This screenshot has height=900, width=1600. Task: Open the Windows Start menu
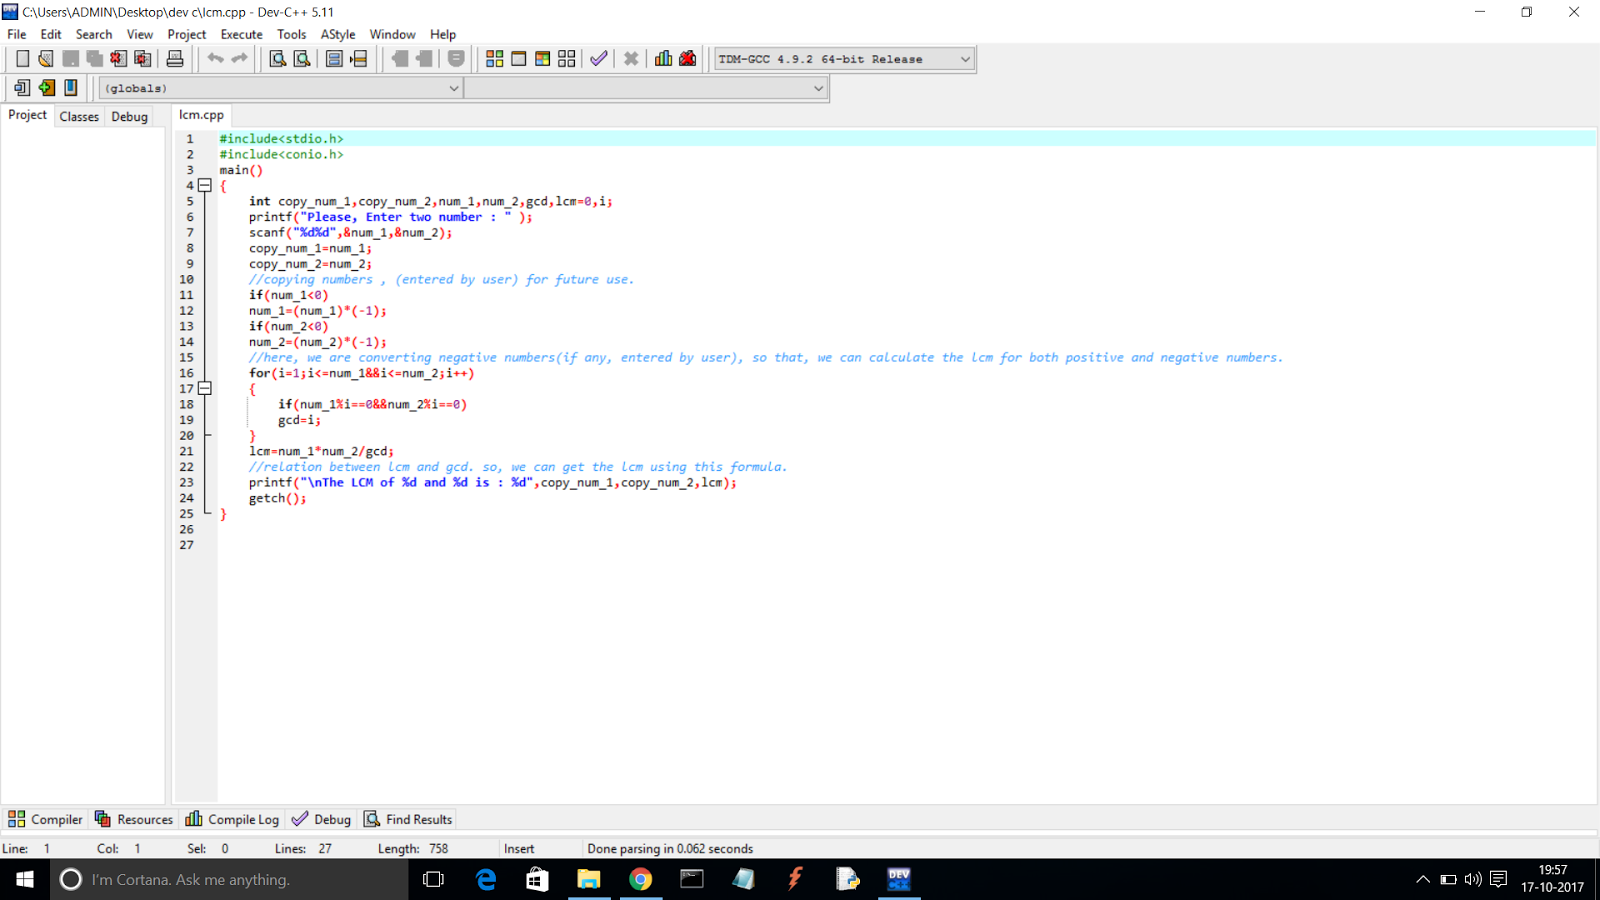[25, 879]
